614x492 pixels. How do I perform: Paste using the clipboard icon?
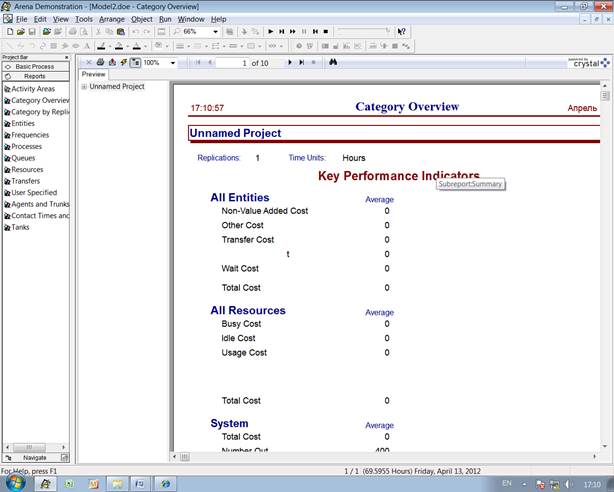(x=121, y=32)
